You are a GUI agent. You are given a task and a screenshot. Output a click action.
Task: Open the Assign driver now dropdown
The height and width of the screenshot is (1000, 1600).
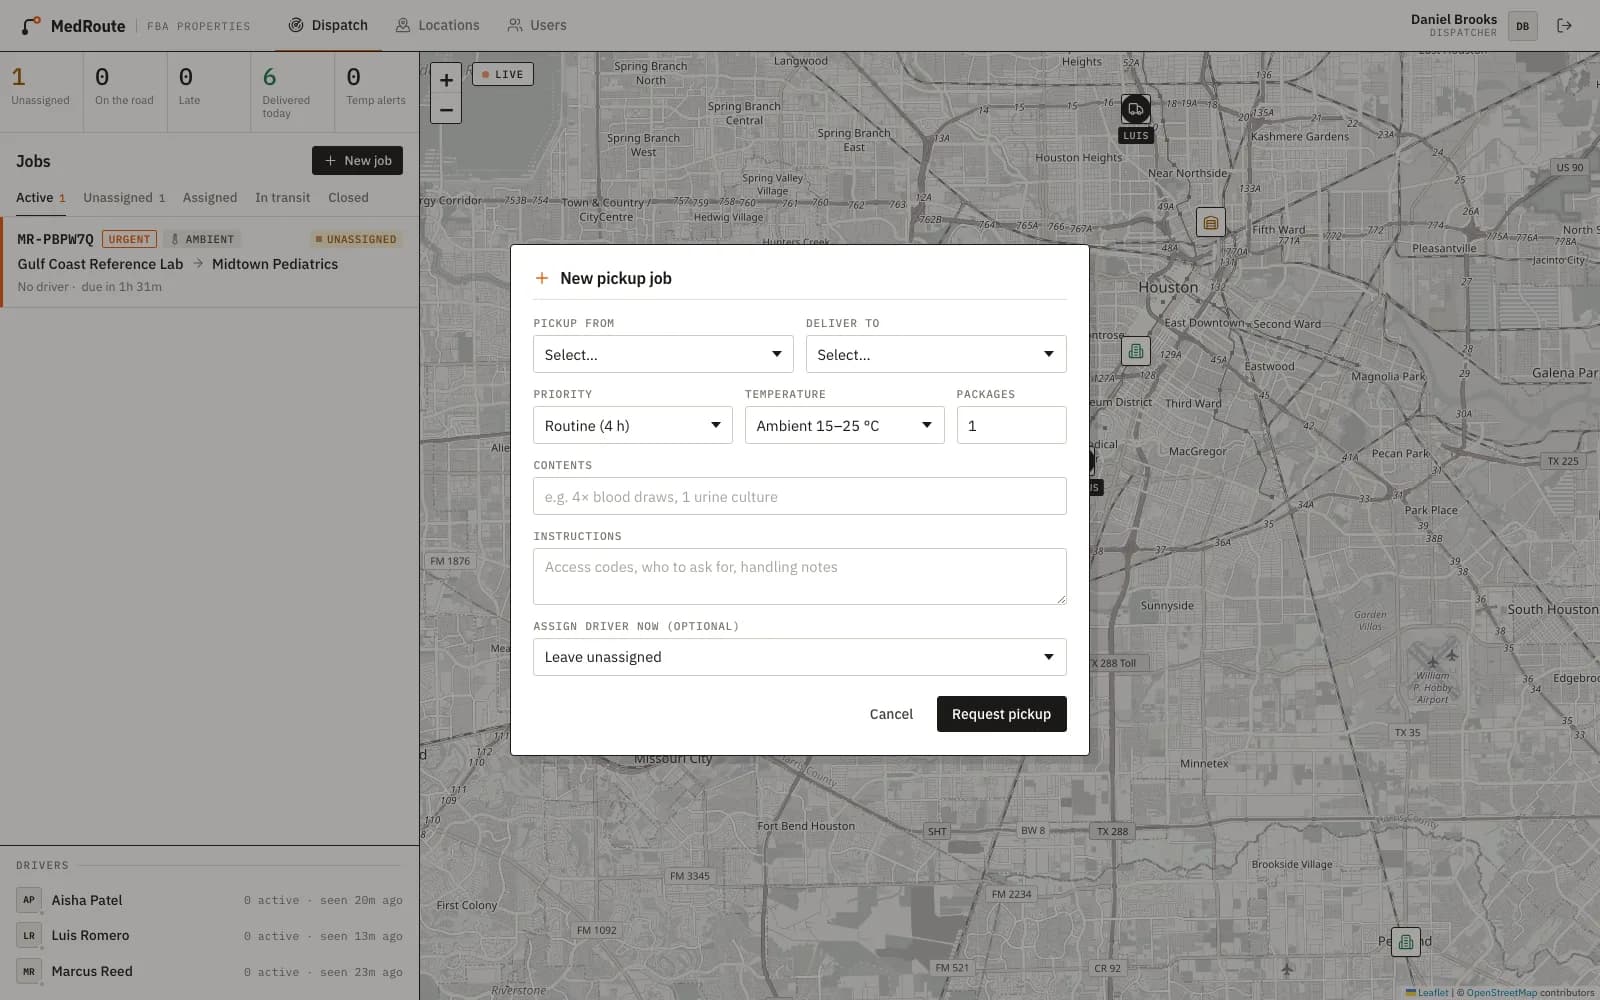tap(800, 657)
